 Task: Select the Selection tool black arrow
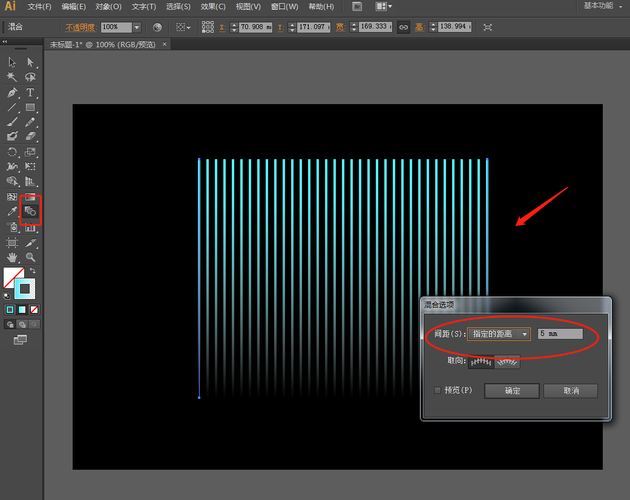point(12,62)
